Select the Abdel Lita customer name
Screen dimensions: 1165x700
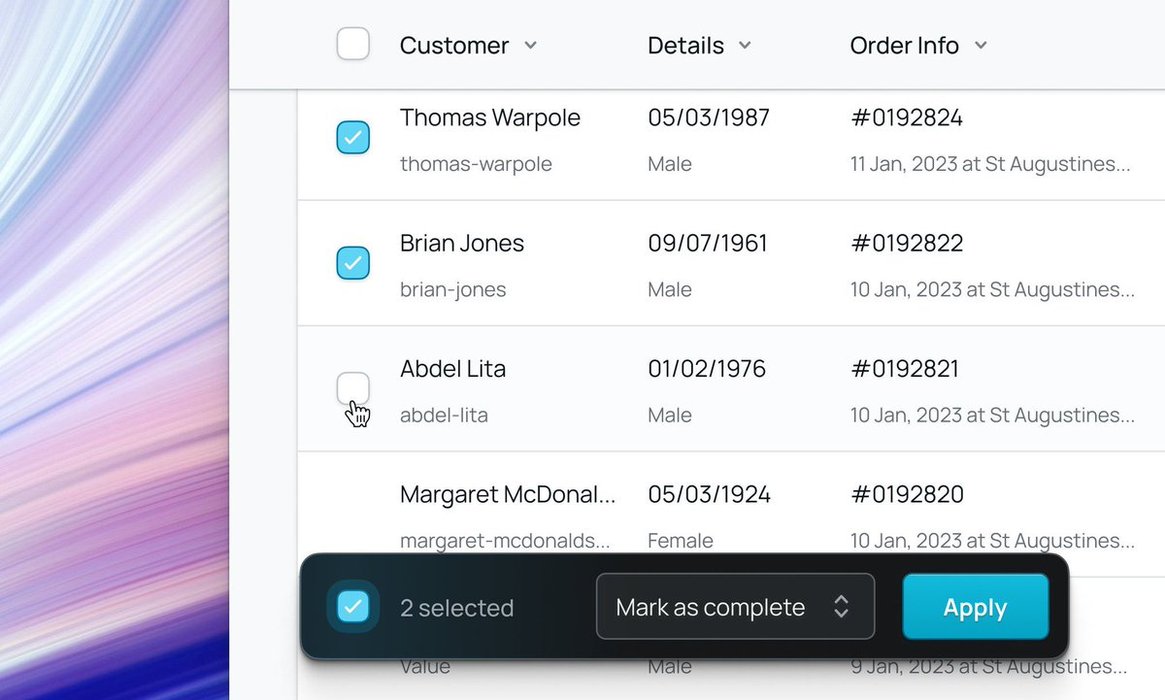pyautogui.click(x=453, y=369)
